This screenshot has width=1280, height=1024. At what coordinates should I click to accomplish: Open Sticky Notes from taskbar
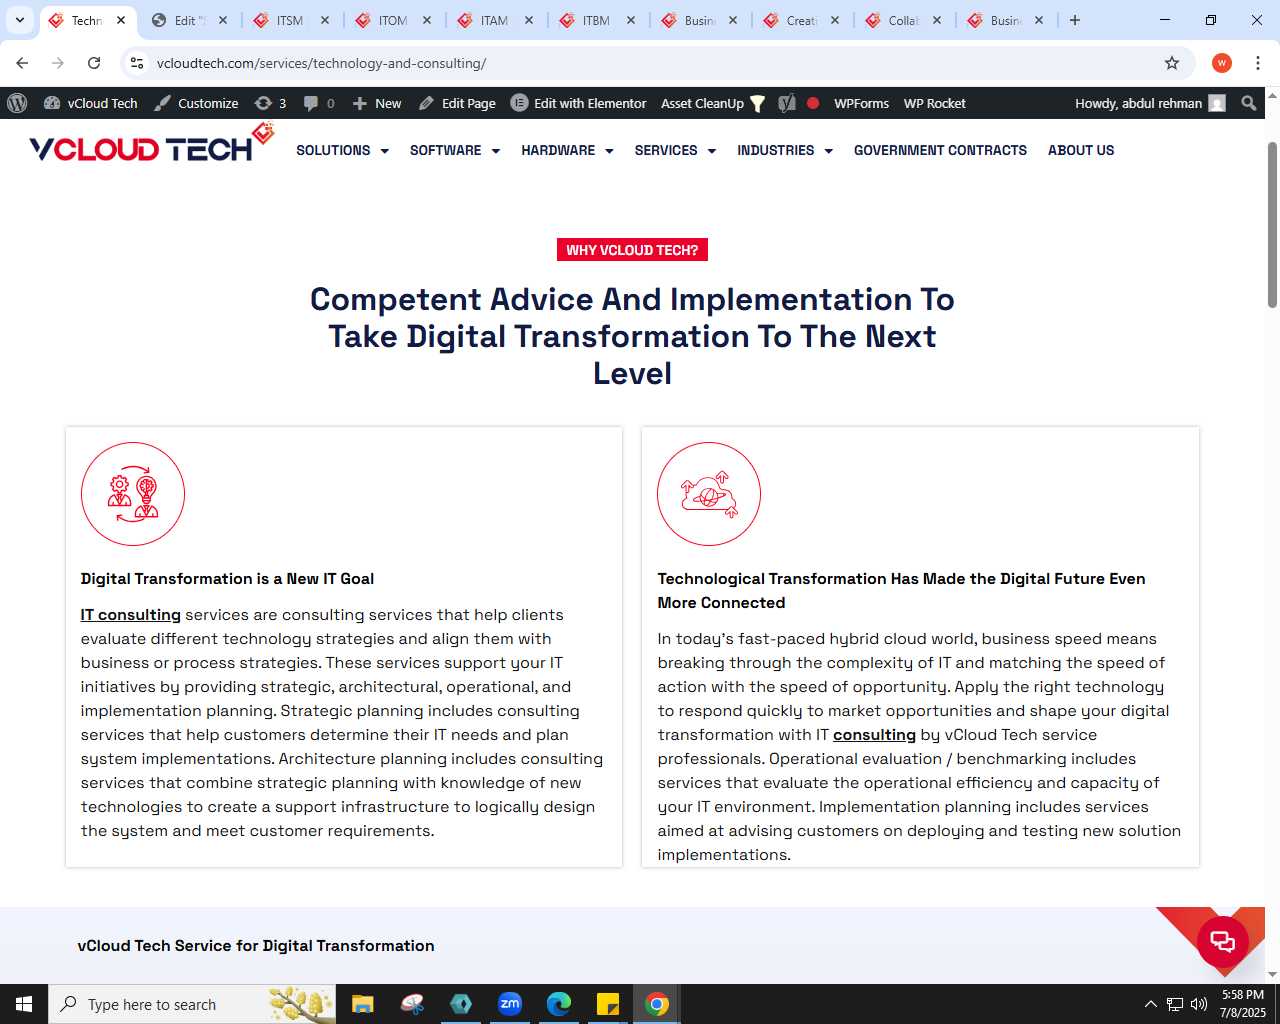coord(608,1004)
